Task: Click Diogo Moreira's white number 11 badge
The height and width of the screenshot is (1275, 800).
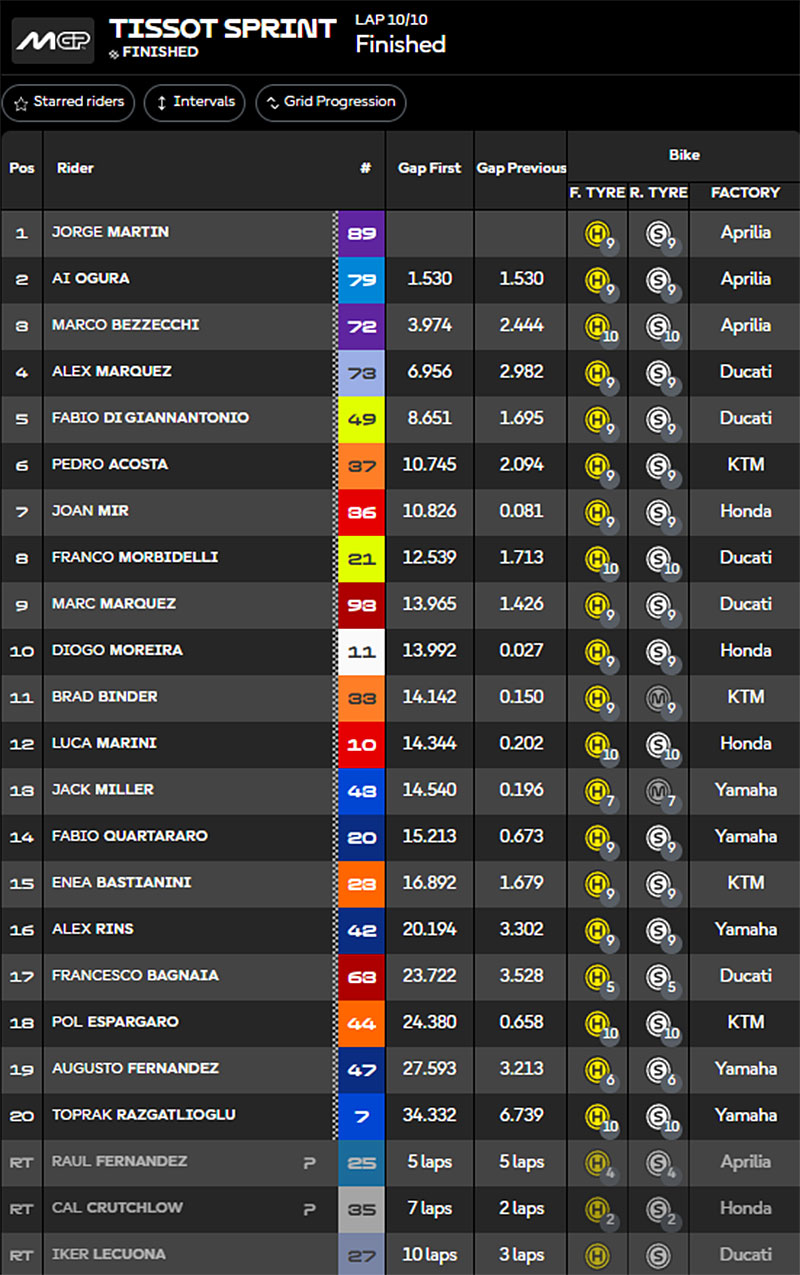Action: [361, 651]
